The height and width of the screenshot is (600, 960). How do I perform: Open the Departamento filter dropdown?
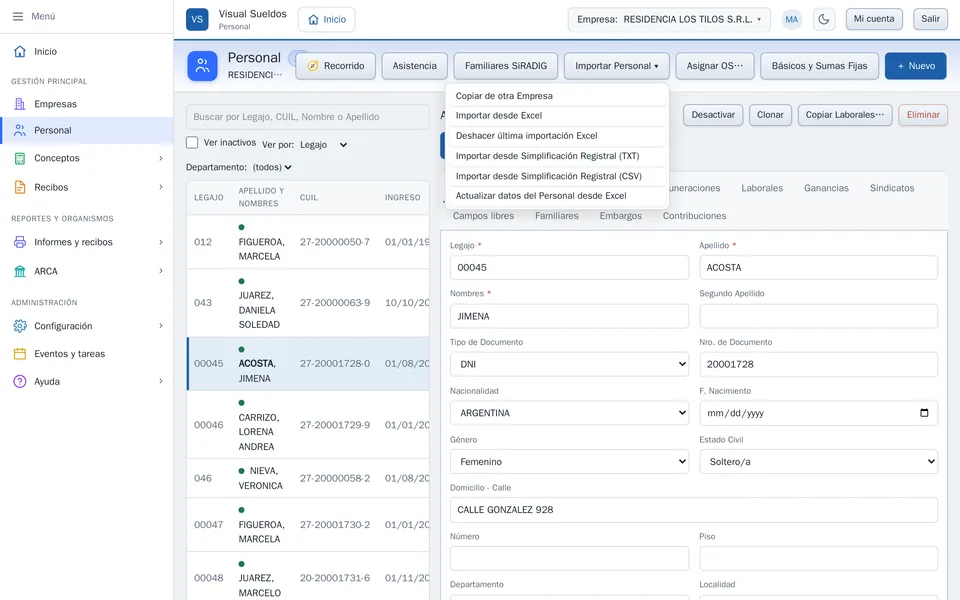pyautogui.click(x=272, y=167)
